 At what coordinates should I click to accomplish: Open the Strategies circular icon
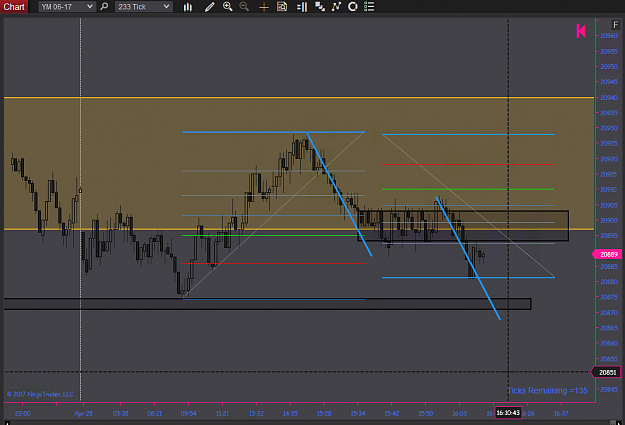pyautogui.click(x=353, y=6)
